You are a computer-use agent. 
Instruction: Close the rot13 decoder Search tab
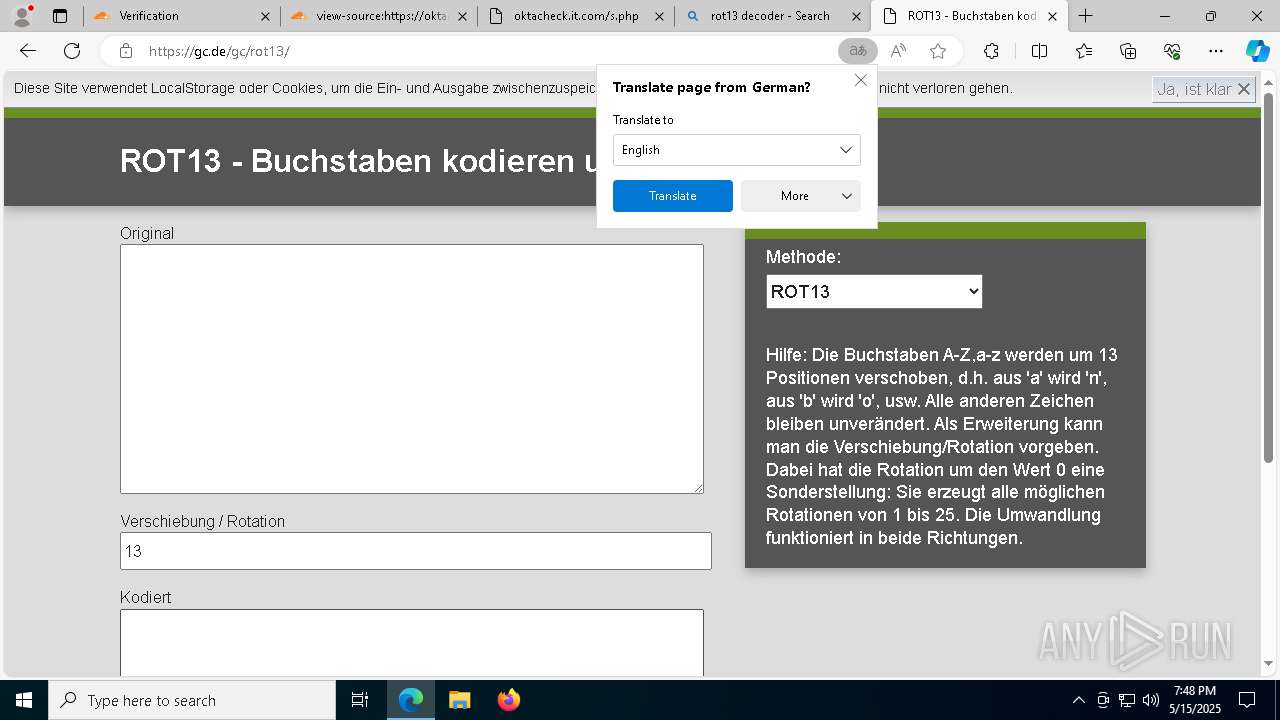click(855, 16)
